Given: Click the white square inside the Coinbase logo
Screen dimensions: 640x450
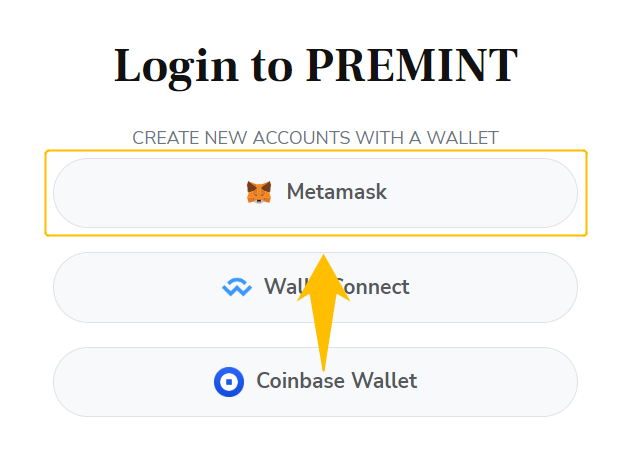Looking at the screenshot, I should 229,382.
